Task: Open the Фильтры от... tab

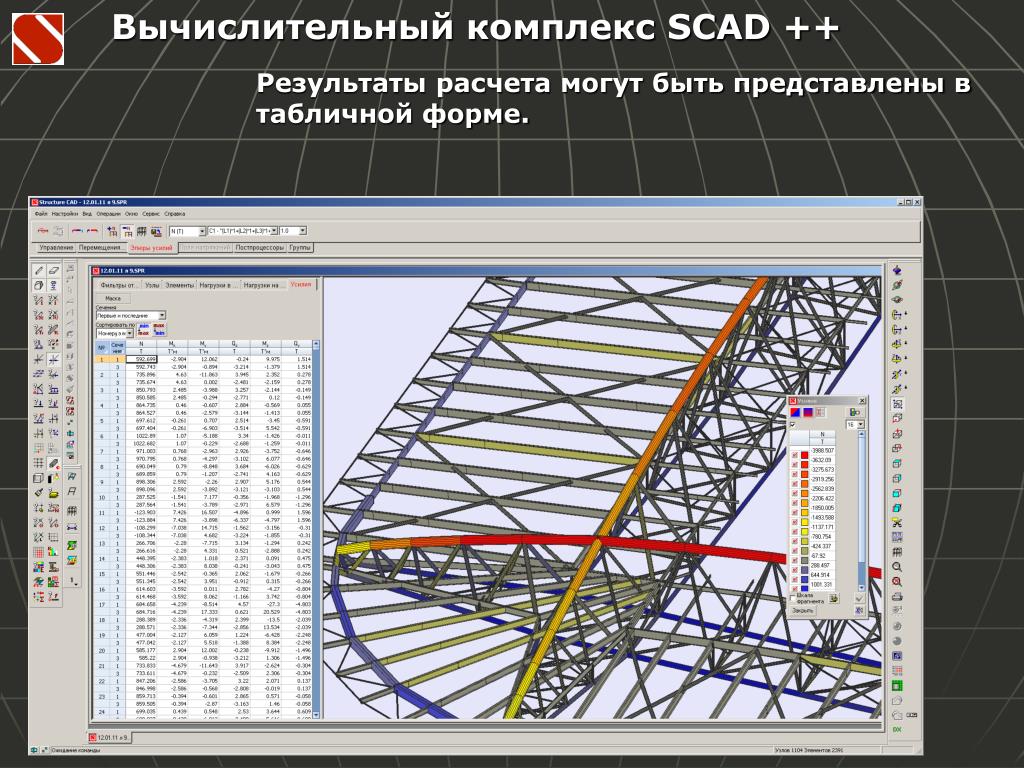Action: pyautogui.click(x=120, y=285)
